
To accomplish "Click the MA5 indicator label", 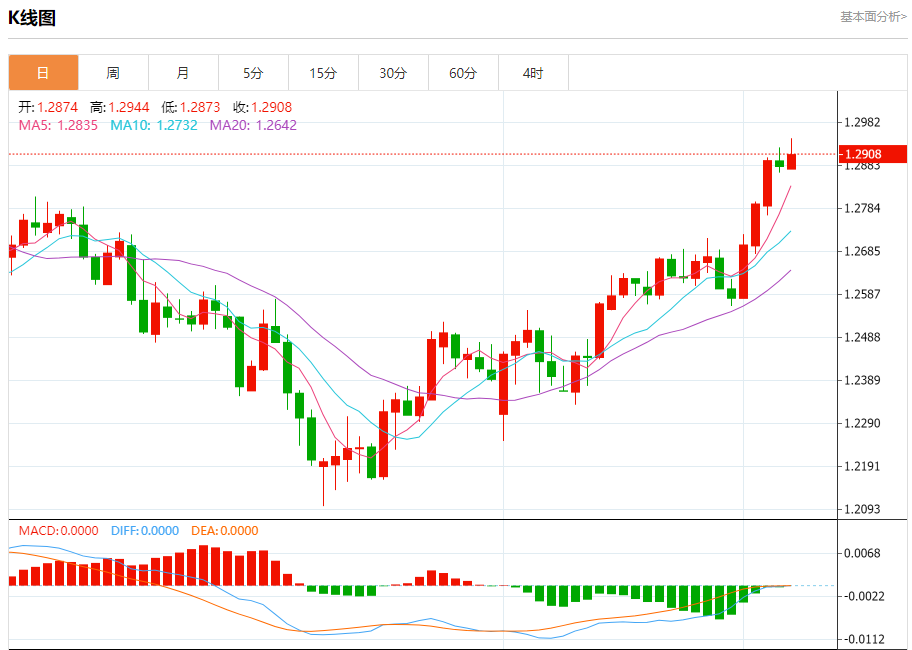I will point(58,125).
